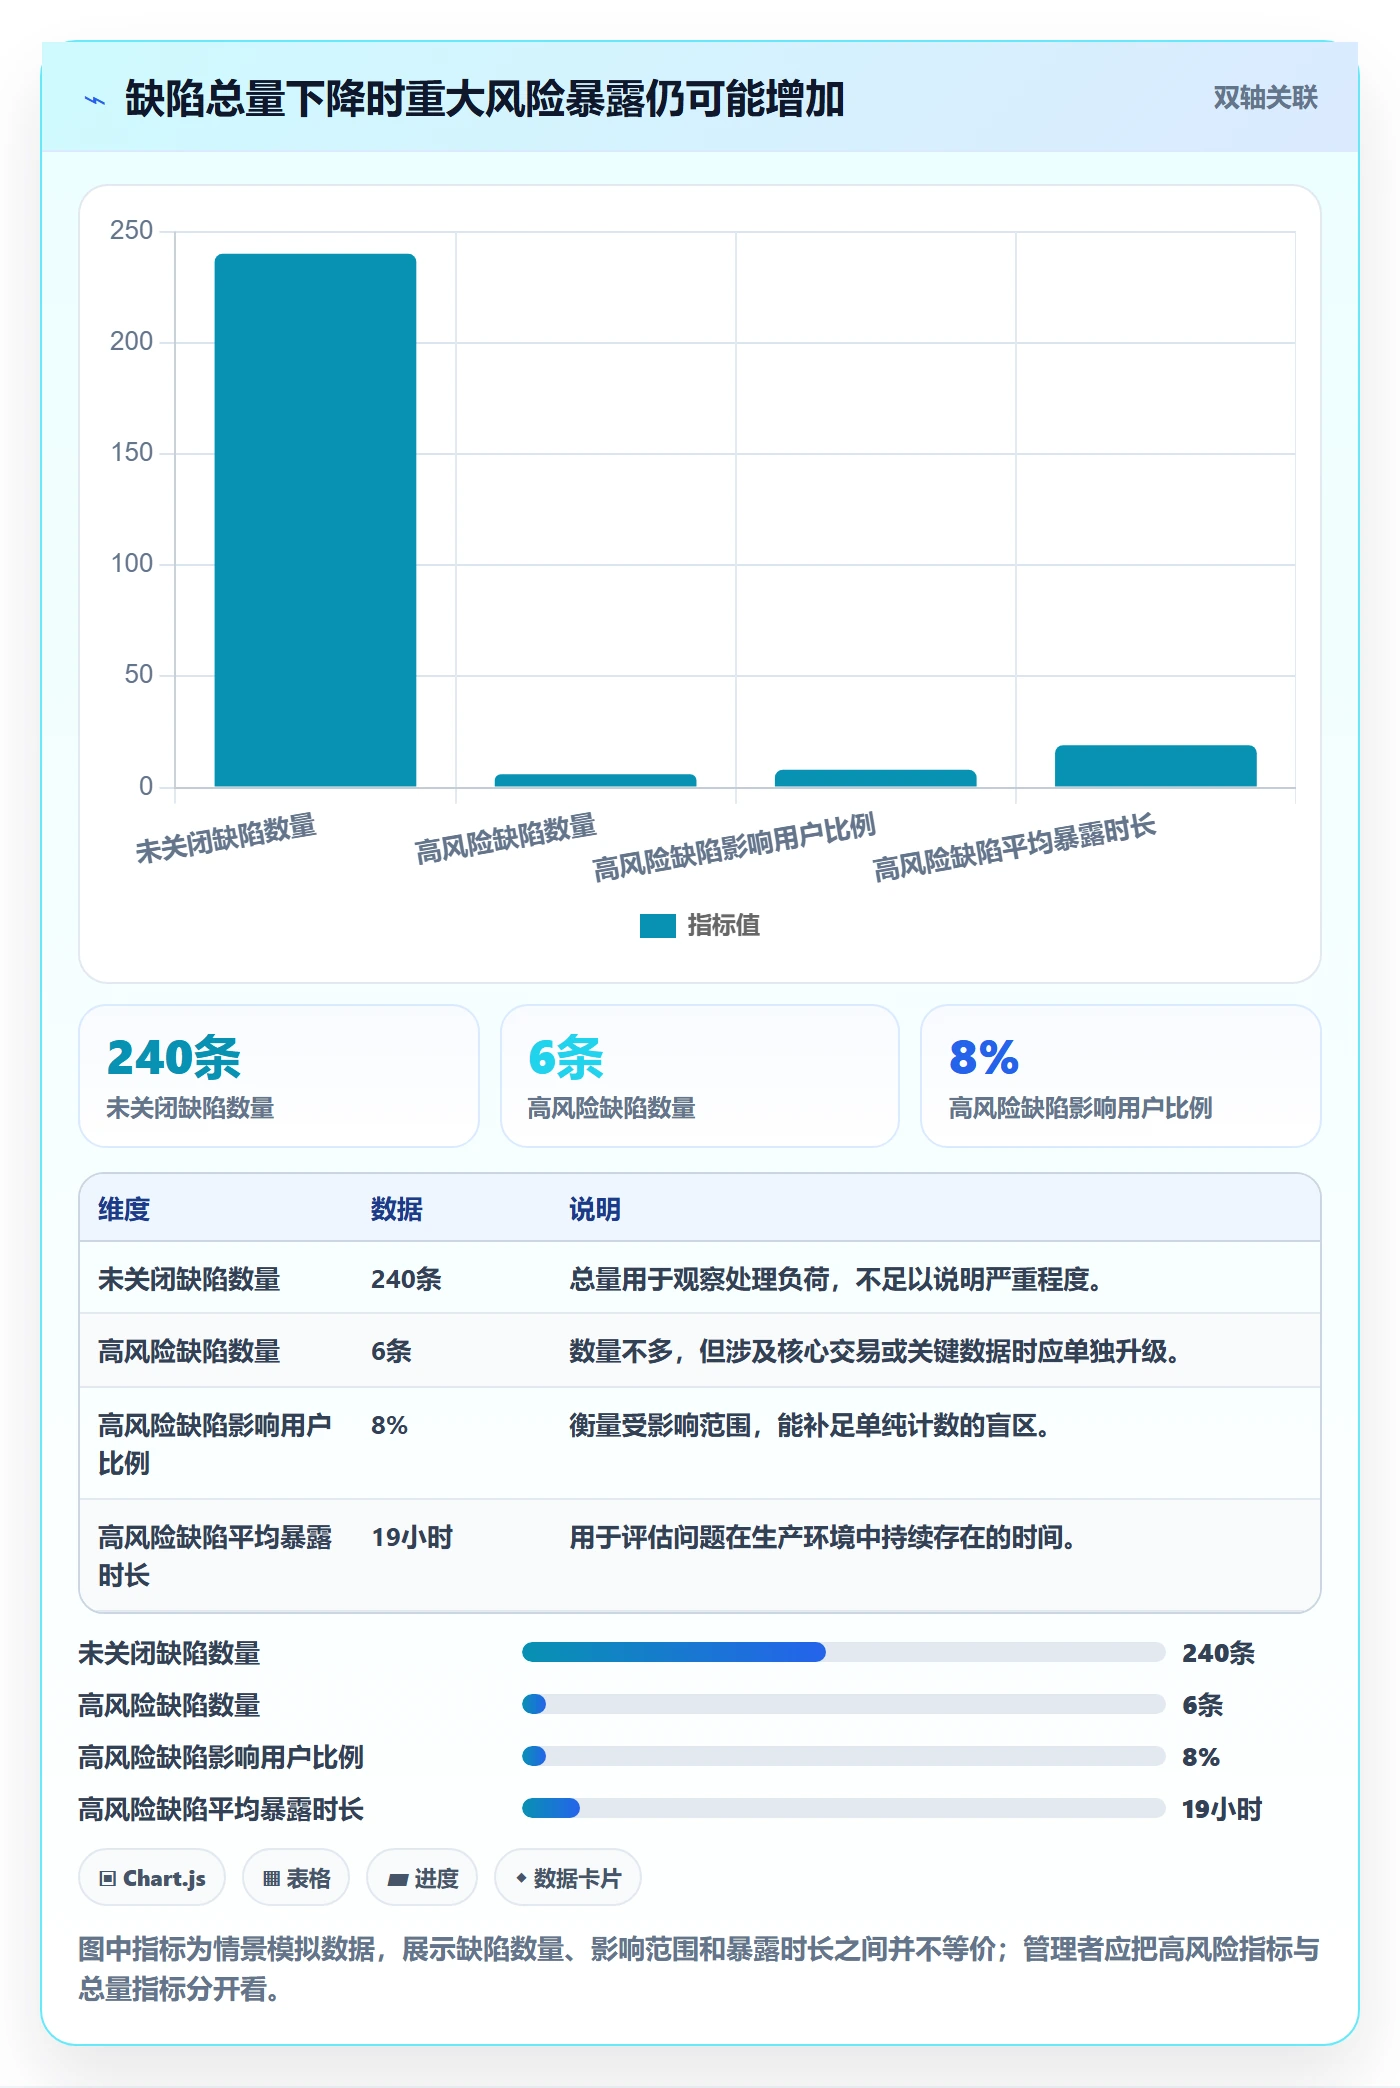The image size is (1400, 2088).
Task: Click the 高风险缺陷数量 progress bar
Action: [x=843, y=1704]
